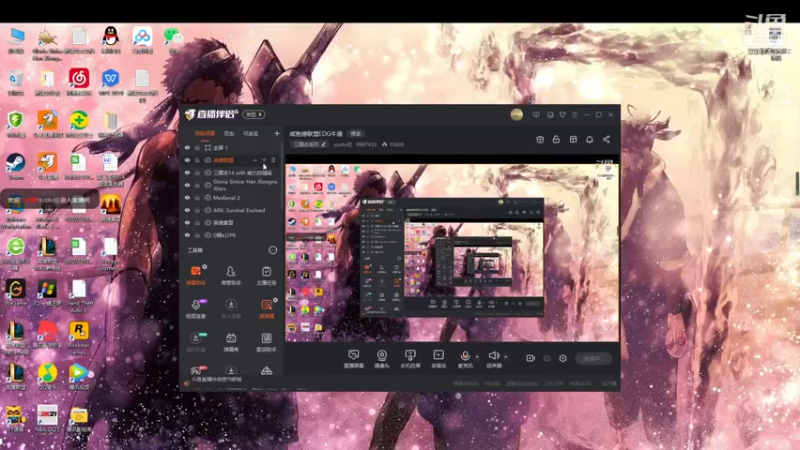
Task: Open the Steam desktop icon
Action: (15, 165)
